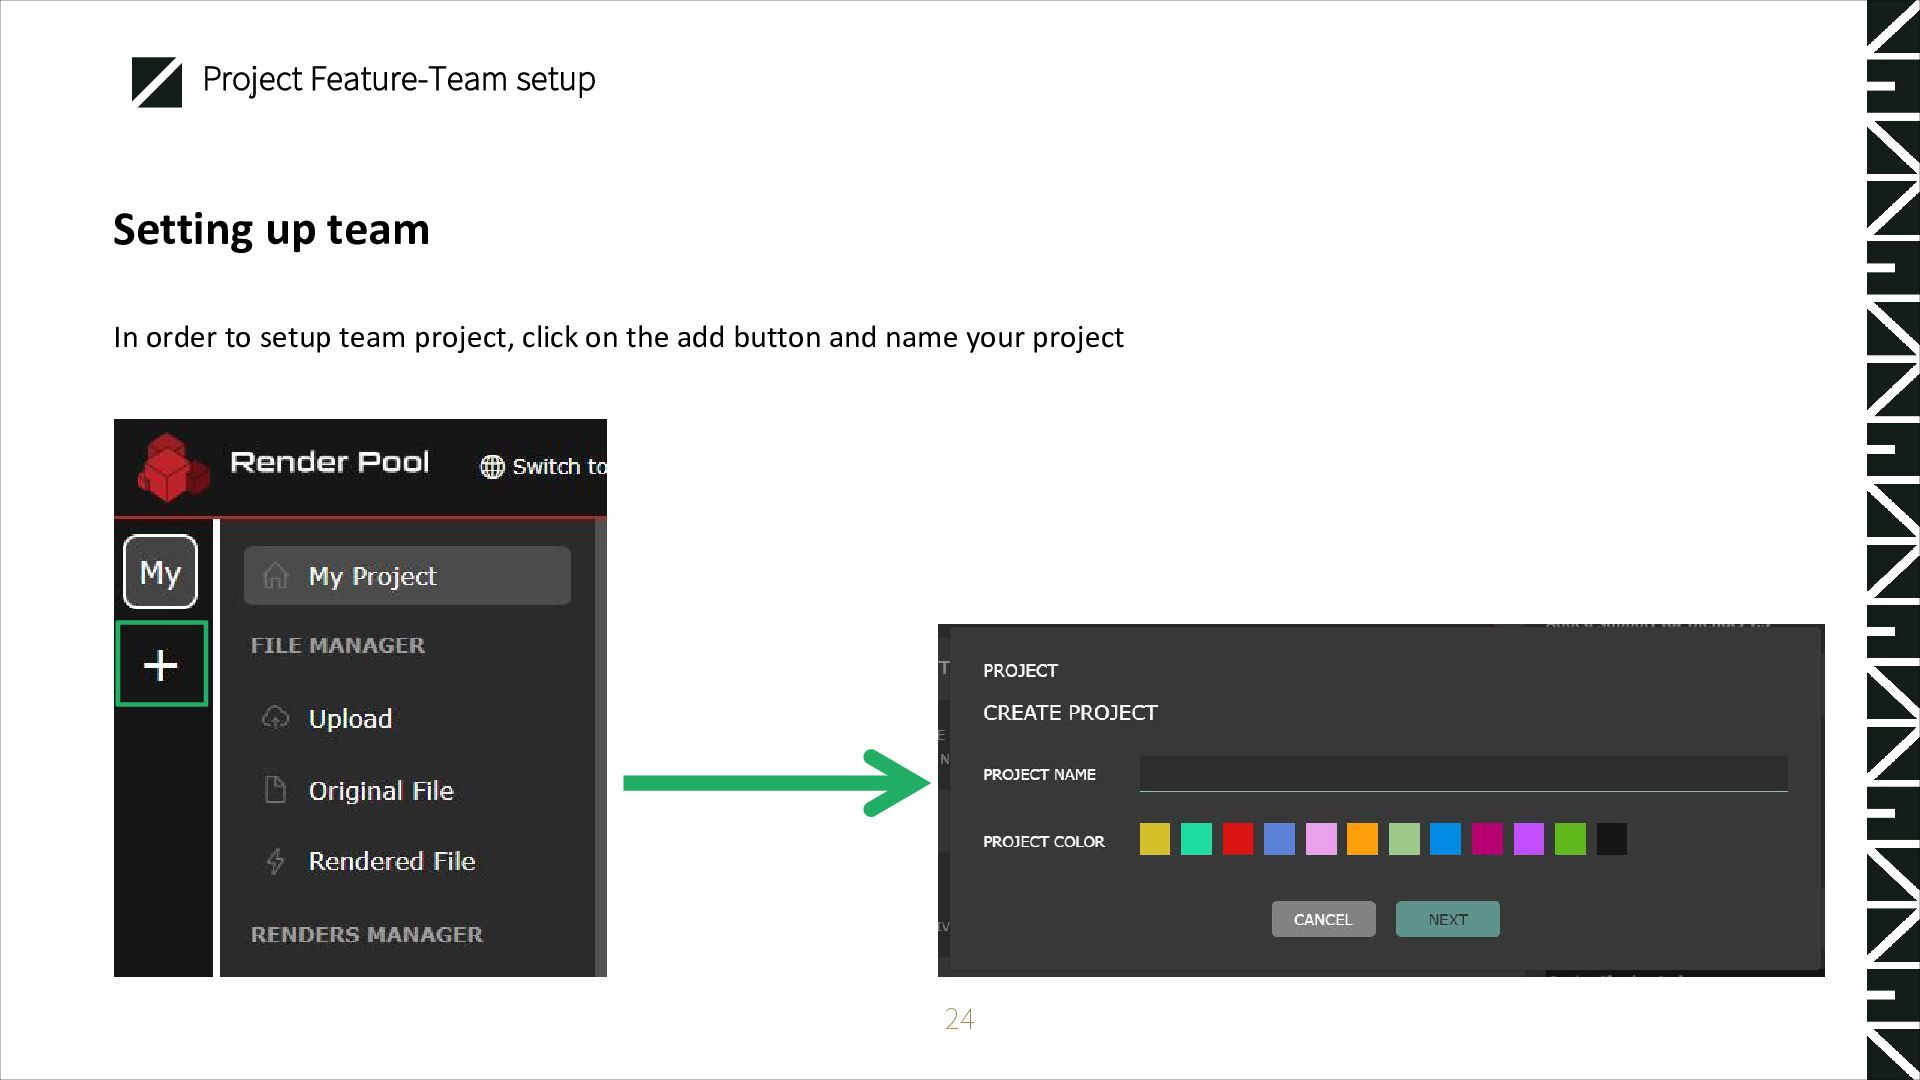Click the cloud upload icon
The width and height of the screenshot is (1920, 1080).
coord(275,718)
